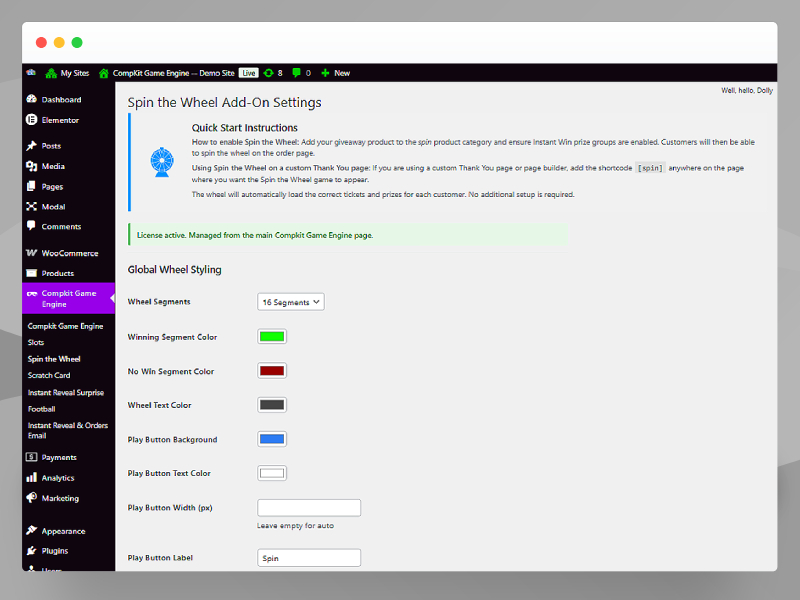Click the WooCommerce sidebar icon

[34, 252]
